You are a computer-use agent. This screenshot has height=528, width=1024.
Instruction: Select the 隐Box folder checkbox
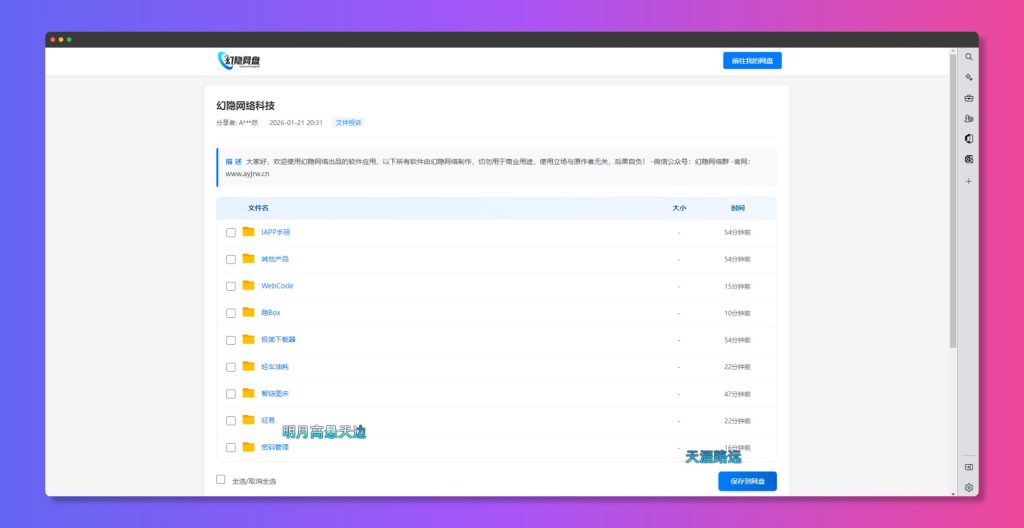[231, 313]
